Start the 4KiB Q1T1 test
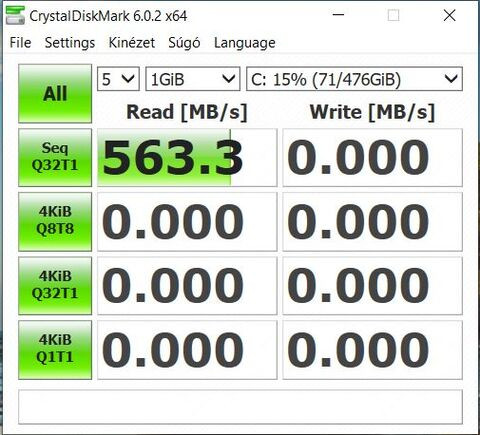Screen dimensions: 480x435 [x=55, y=350]
